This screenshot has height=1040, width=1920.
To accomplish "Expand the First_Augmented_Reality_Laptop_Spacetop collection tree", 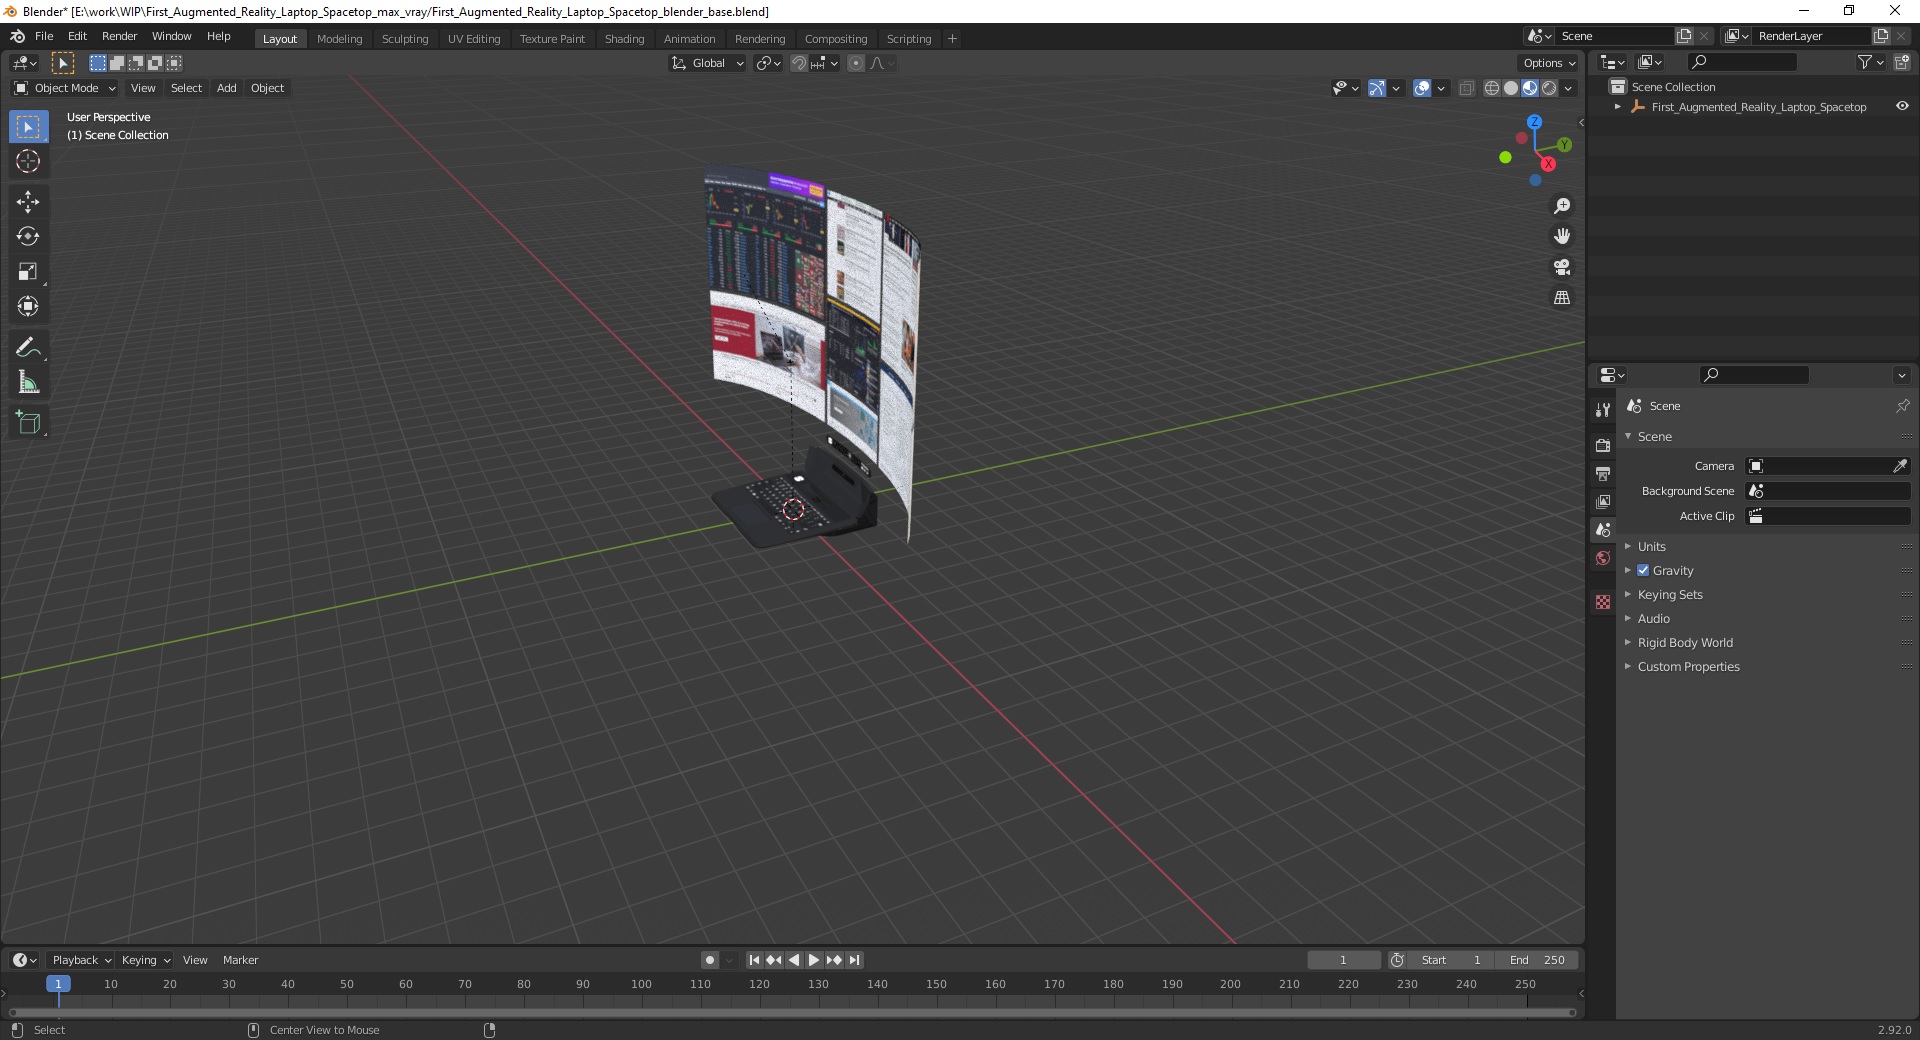I will (1618, 107).
